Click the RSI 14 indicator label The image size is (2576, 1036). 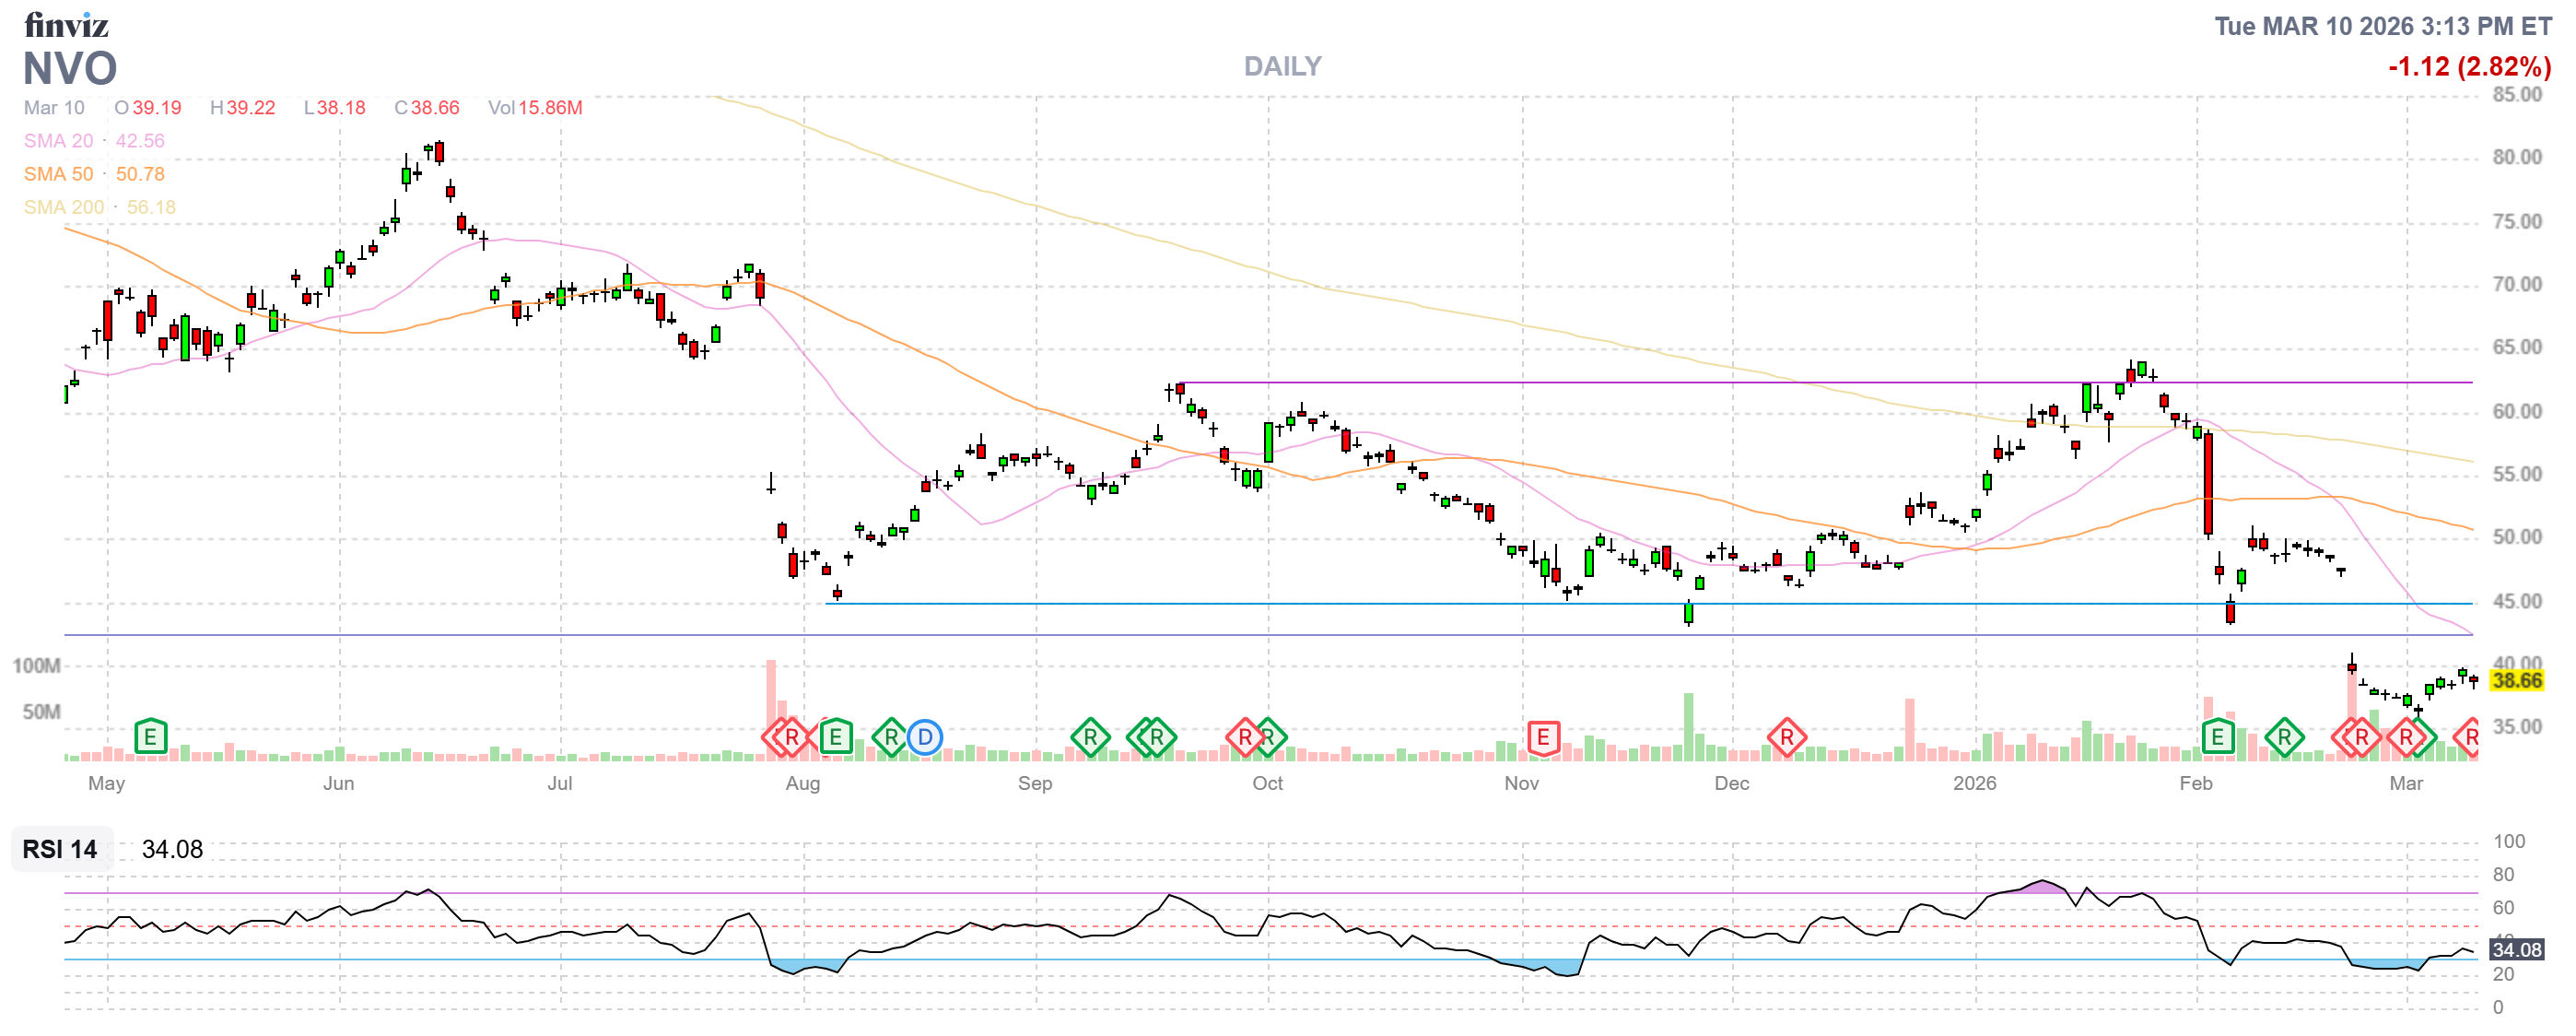(x=60, y=850)
